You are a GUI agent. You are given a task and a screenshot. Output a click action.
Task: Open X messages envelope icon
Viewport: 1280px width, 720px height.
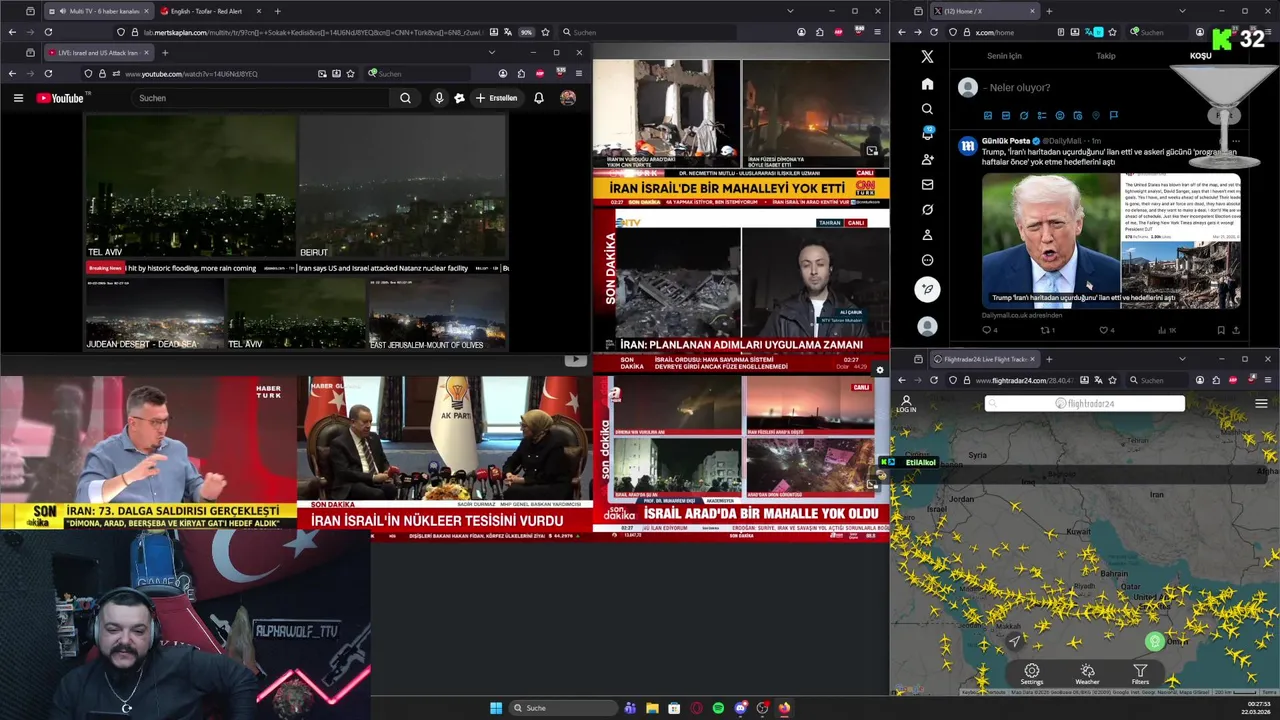coord(927,184)
